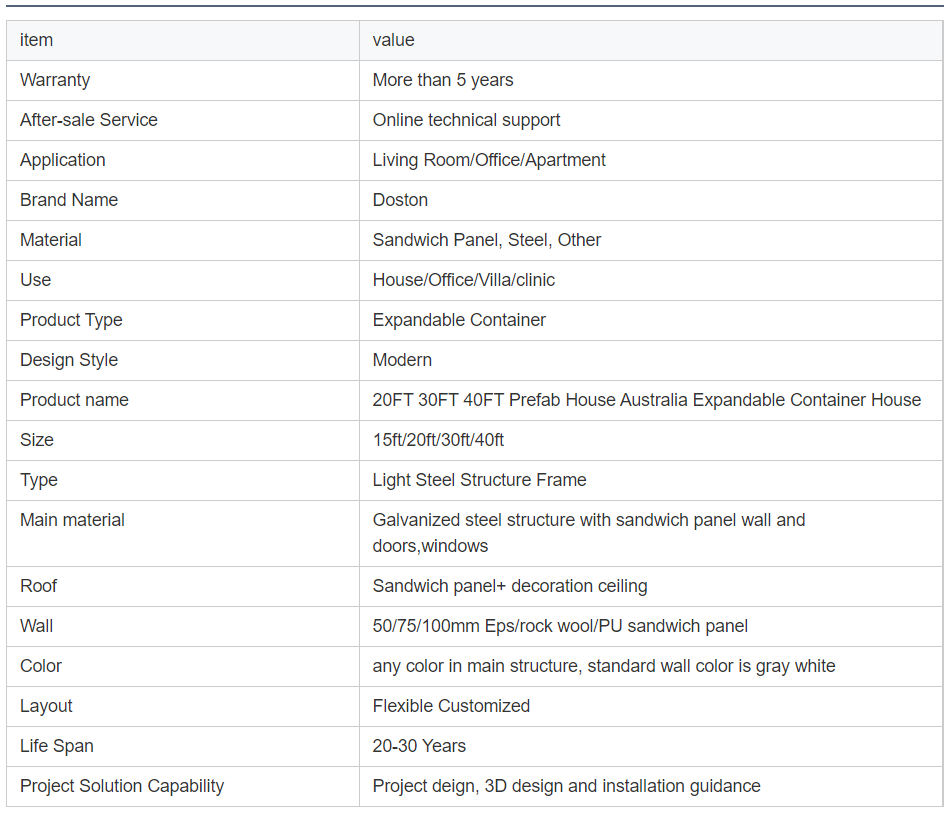The width and height of the screenshot is (951, 816).
Task: Click 'Online technical support' value
Action: pos(466,120)
